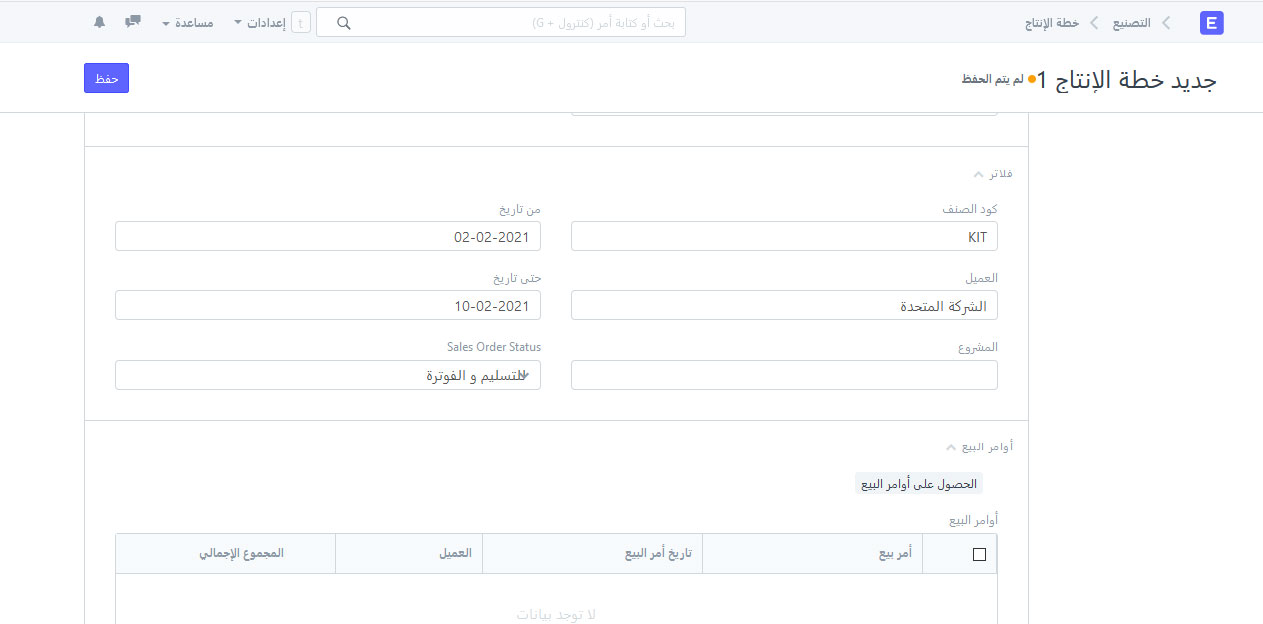Click the upload arrow icon beside إعدادات
Viewport: 1263px width, 624px height.
pyautogui.click(x=300, y=23)
